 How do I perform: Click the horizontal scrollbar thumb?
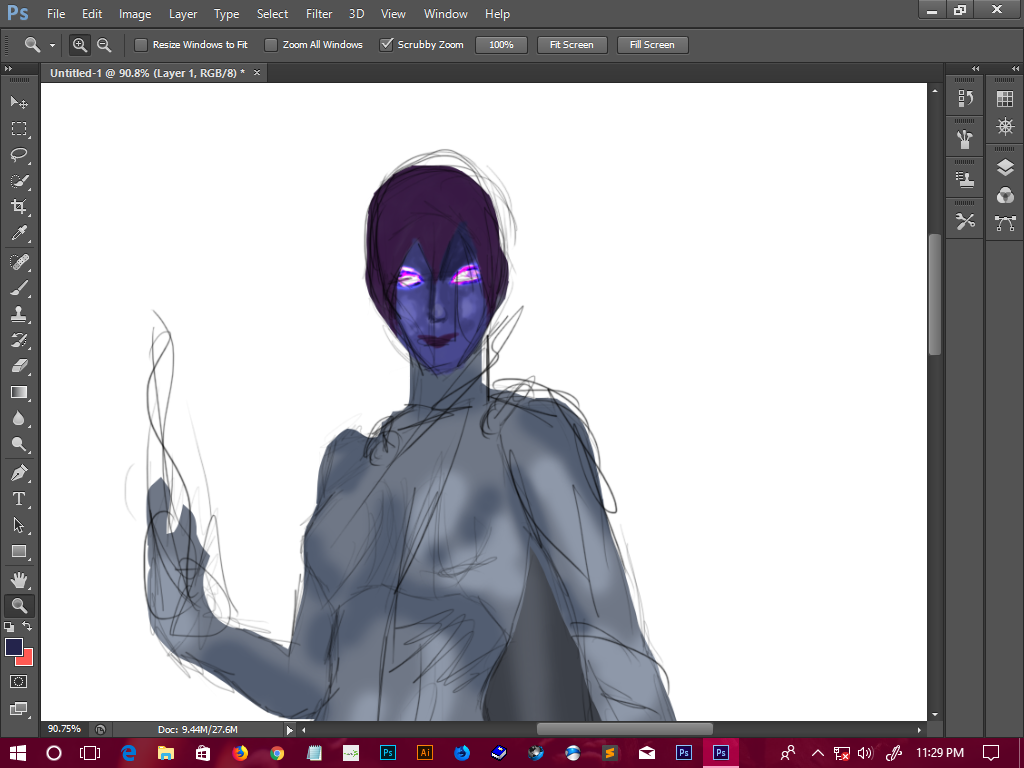(624, 729)
